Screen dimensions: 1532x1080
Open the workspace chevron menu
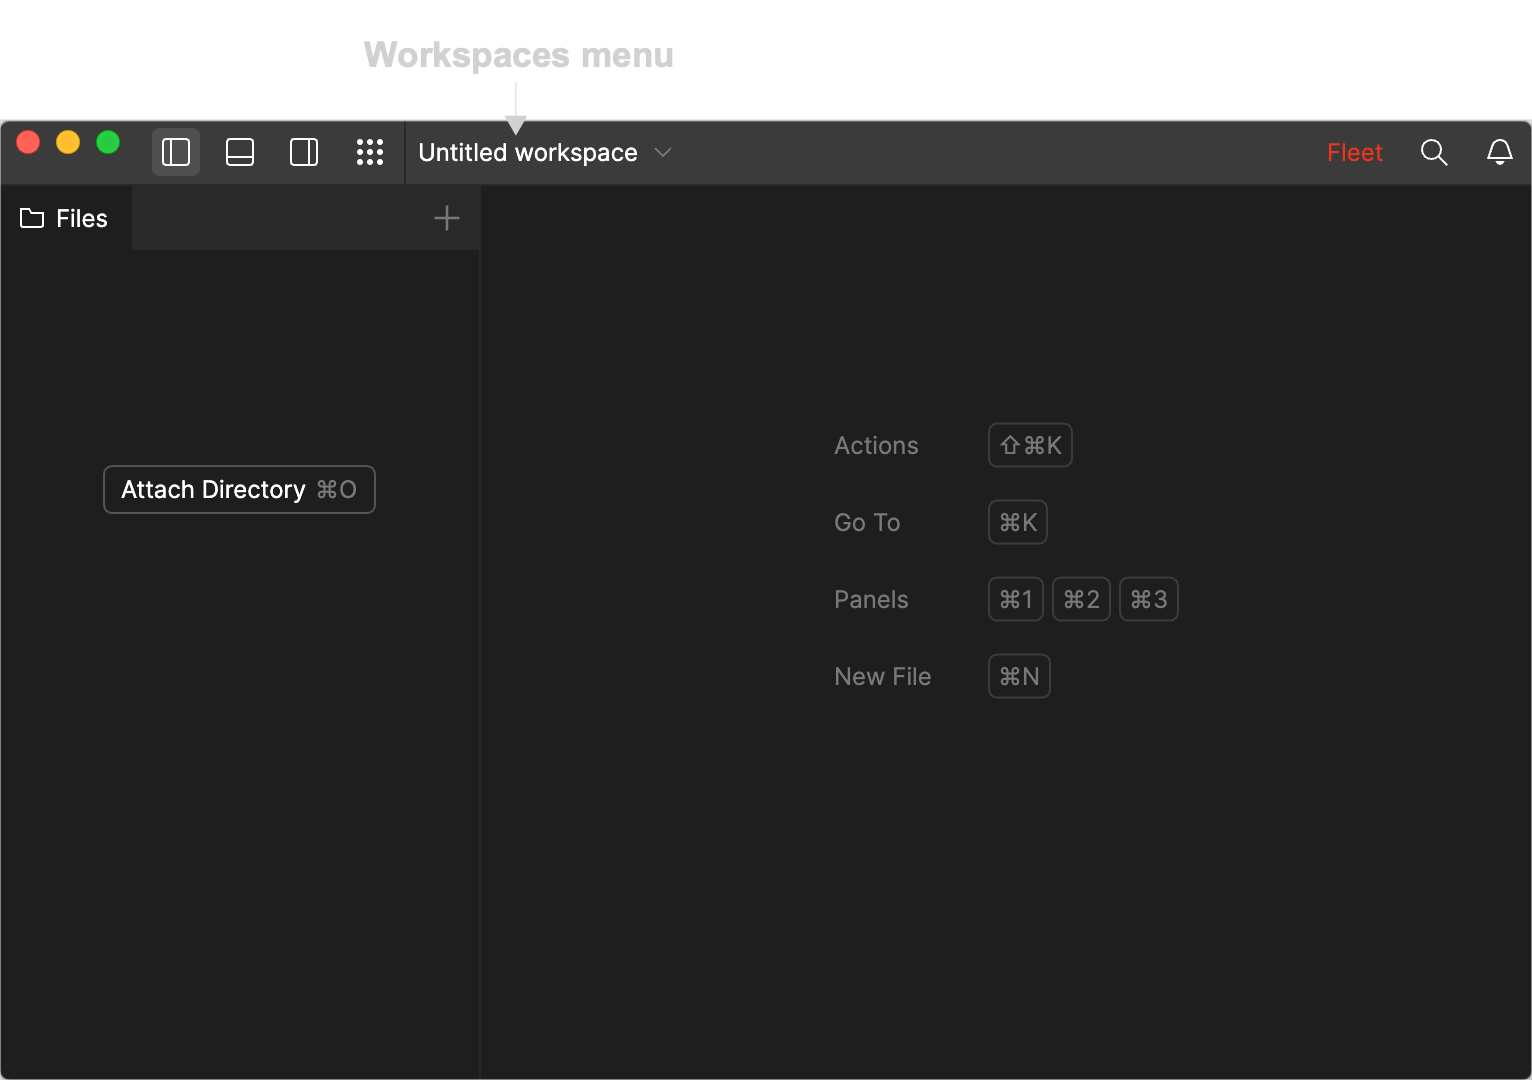point(662,152)
